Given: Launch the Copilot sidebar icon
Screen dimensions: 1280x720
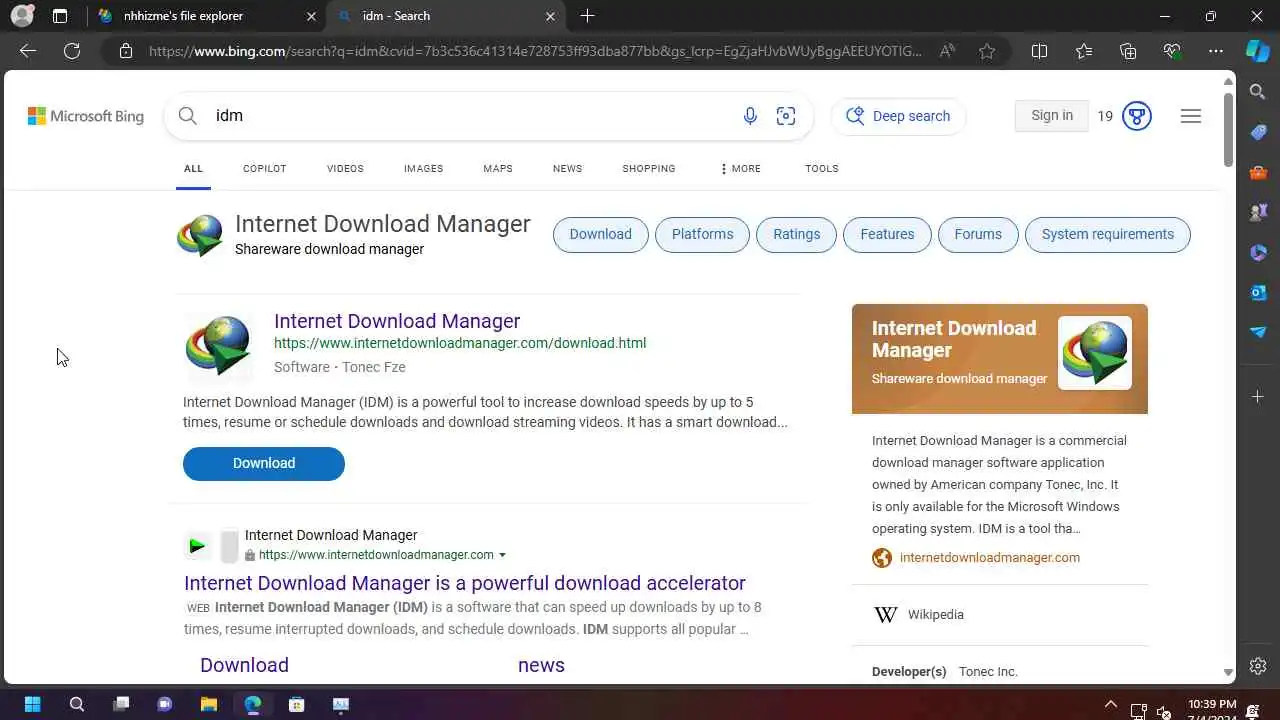Looking at the screenshot, I should (1258, 51).
